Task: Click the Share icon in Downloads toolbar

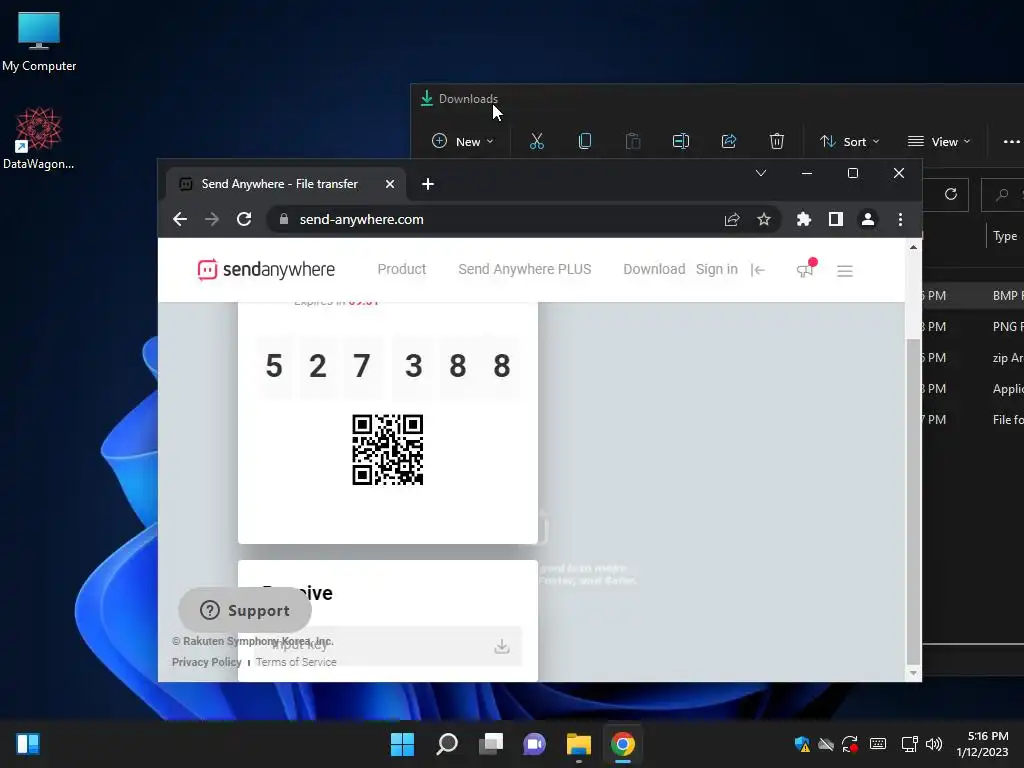Action: pyautogui.click(x=729, y=141)
